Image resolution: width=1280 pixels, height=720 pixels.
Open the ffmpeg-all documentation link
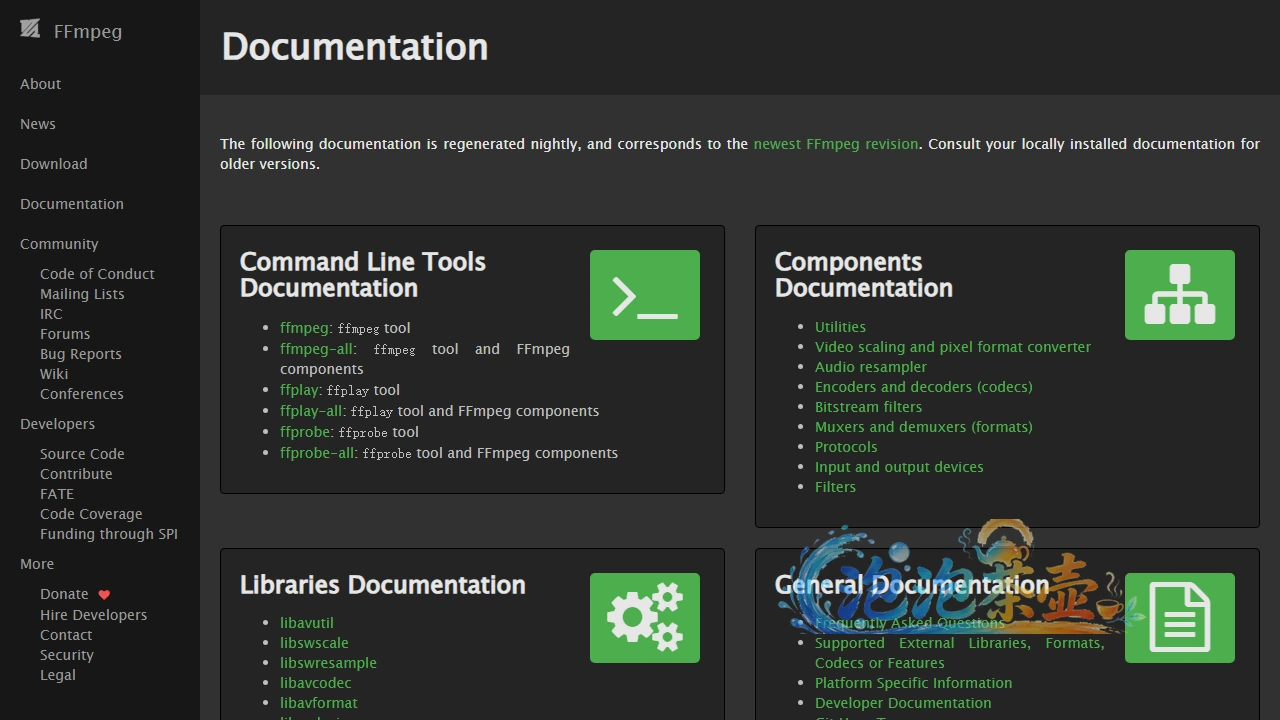click(316, 349)
